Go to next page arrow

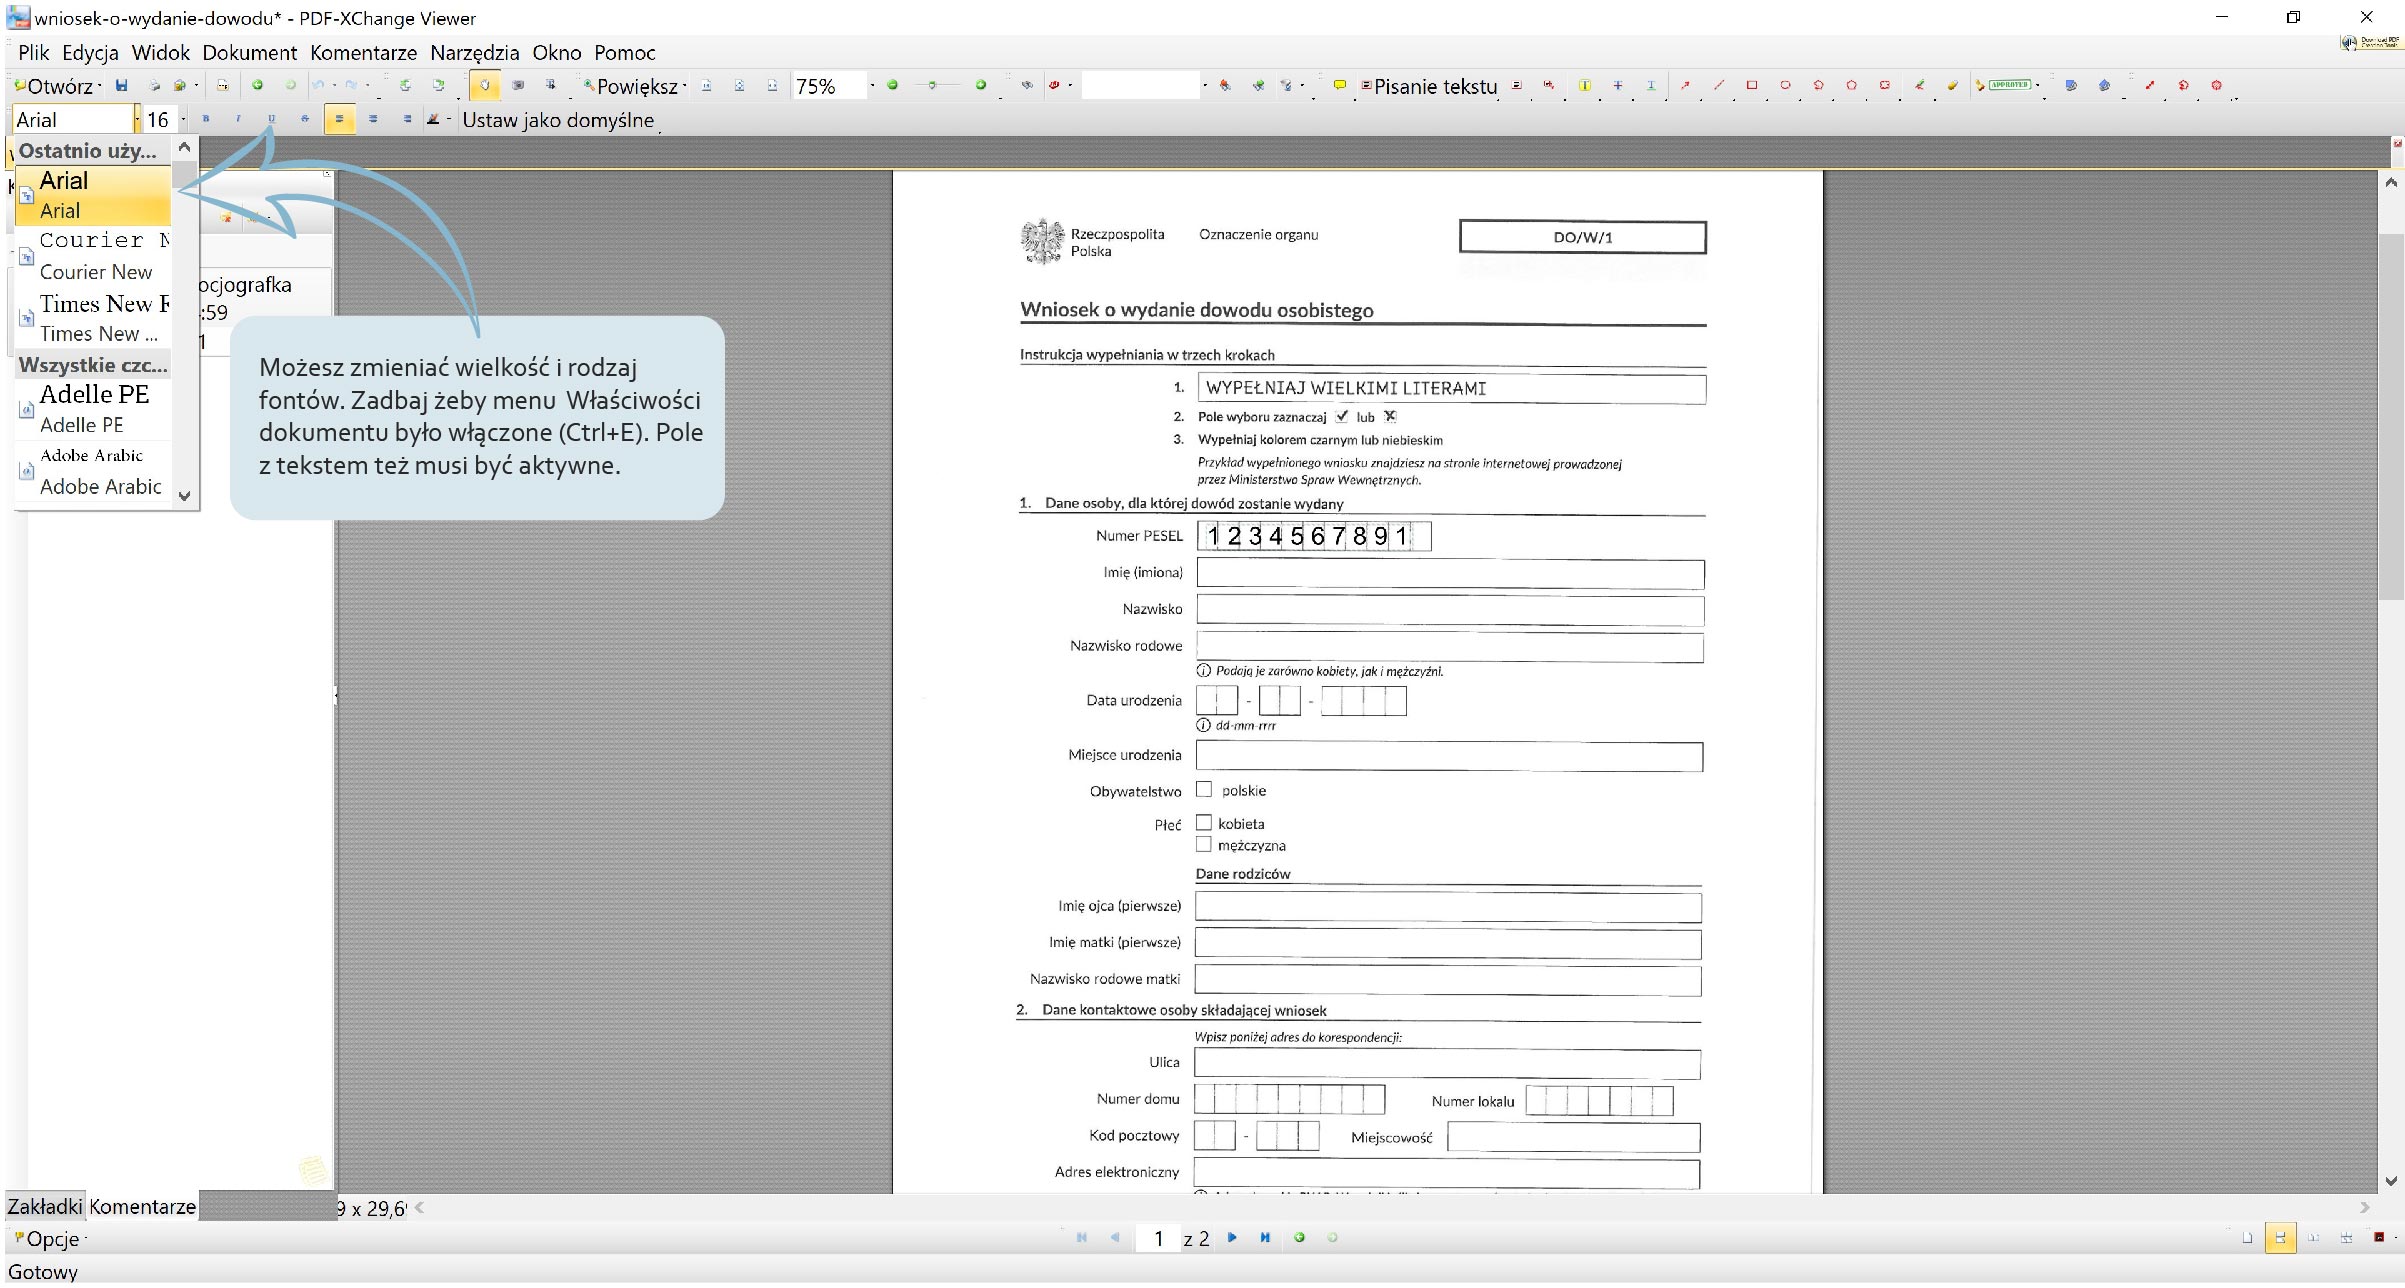1232,1238
